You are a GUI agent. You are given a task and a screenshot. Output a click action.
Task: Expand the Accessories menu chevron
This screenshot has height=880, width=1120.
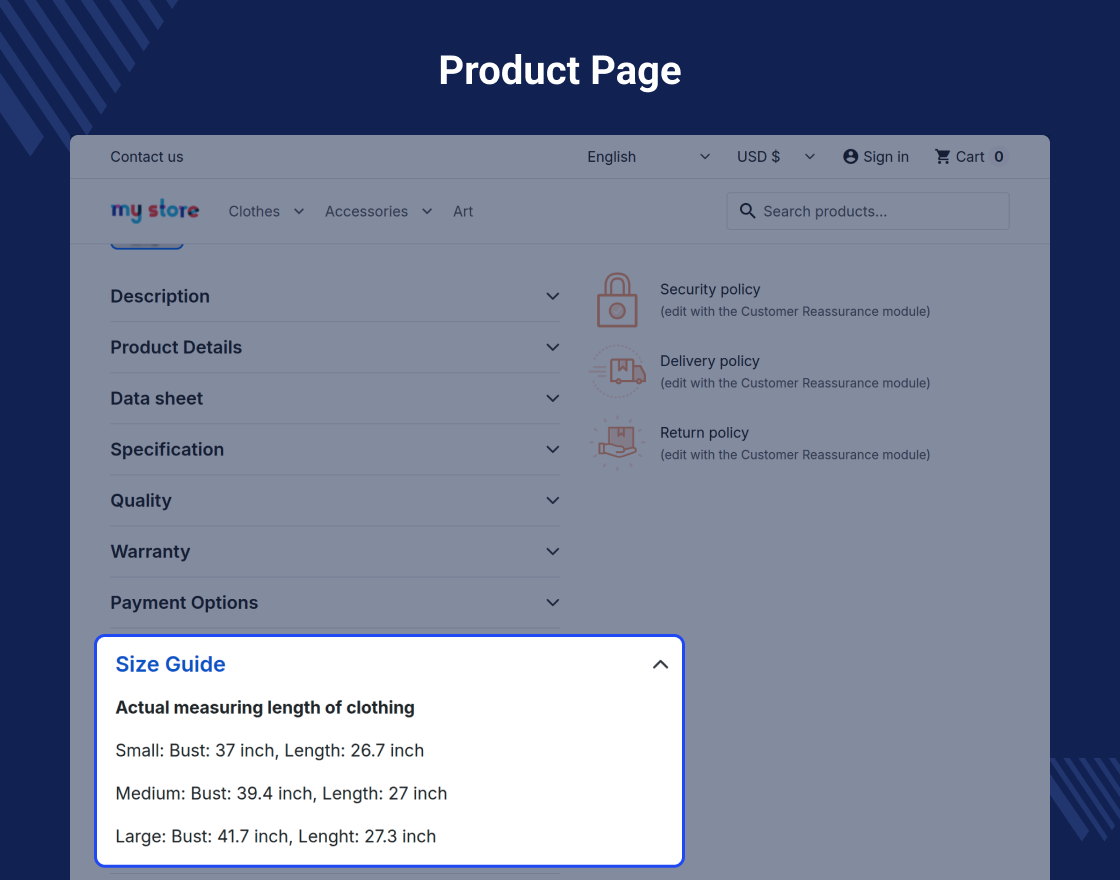tap(426, 211)
